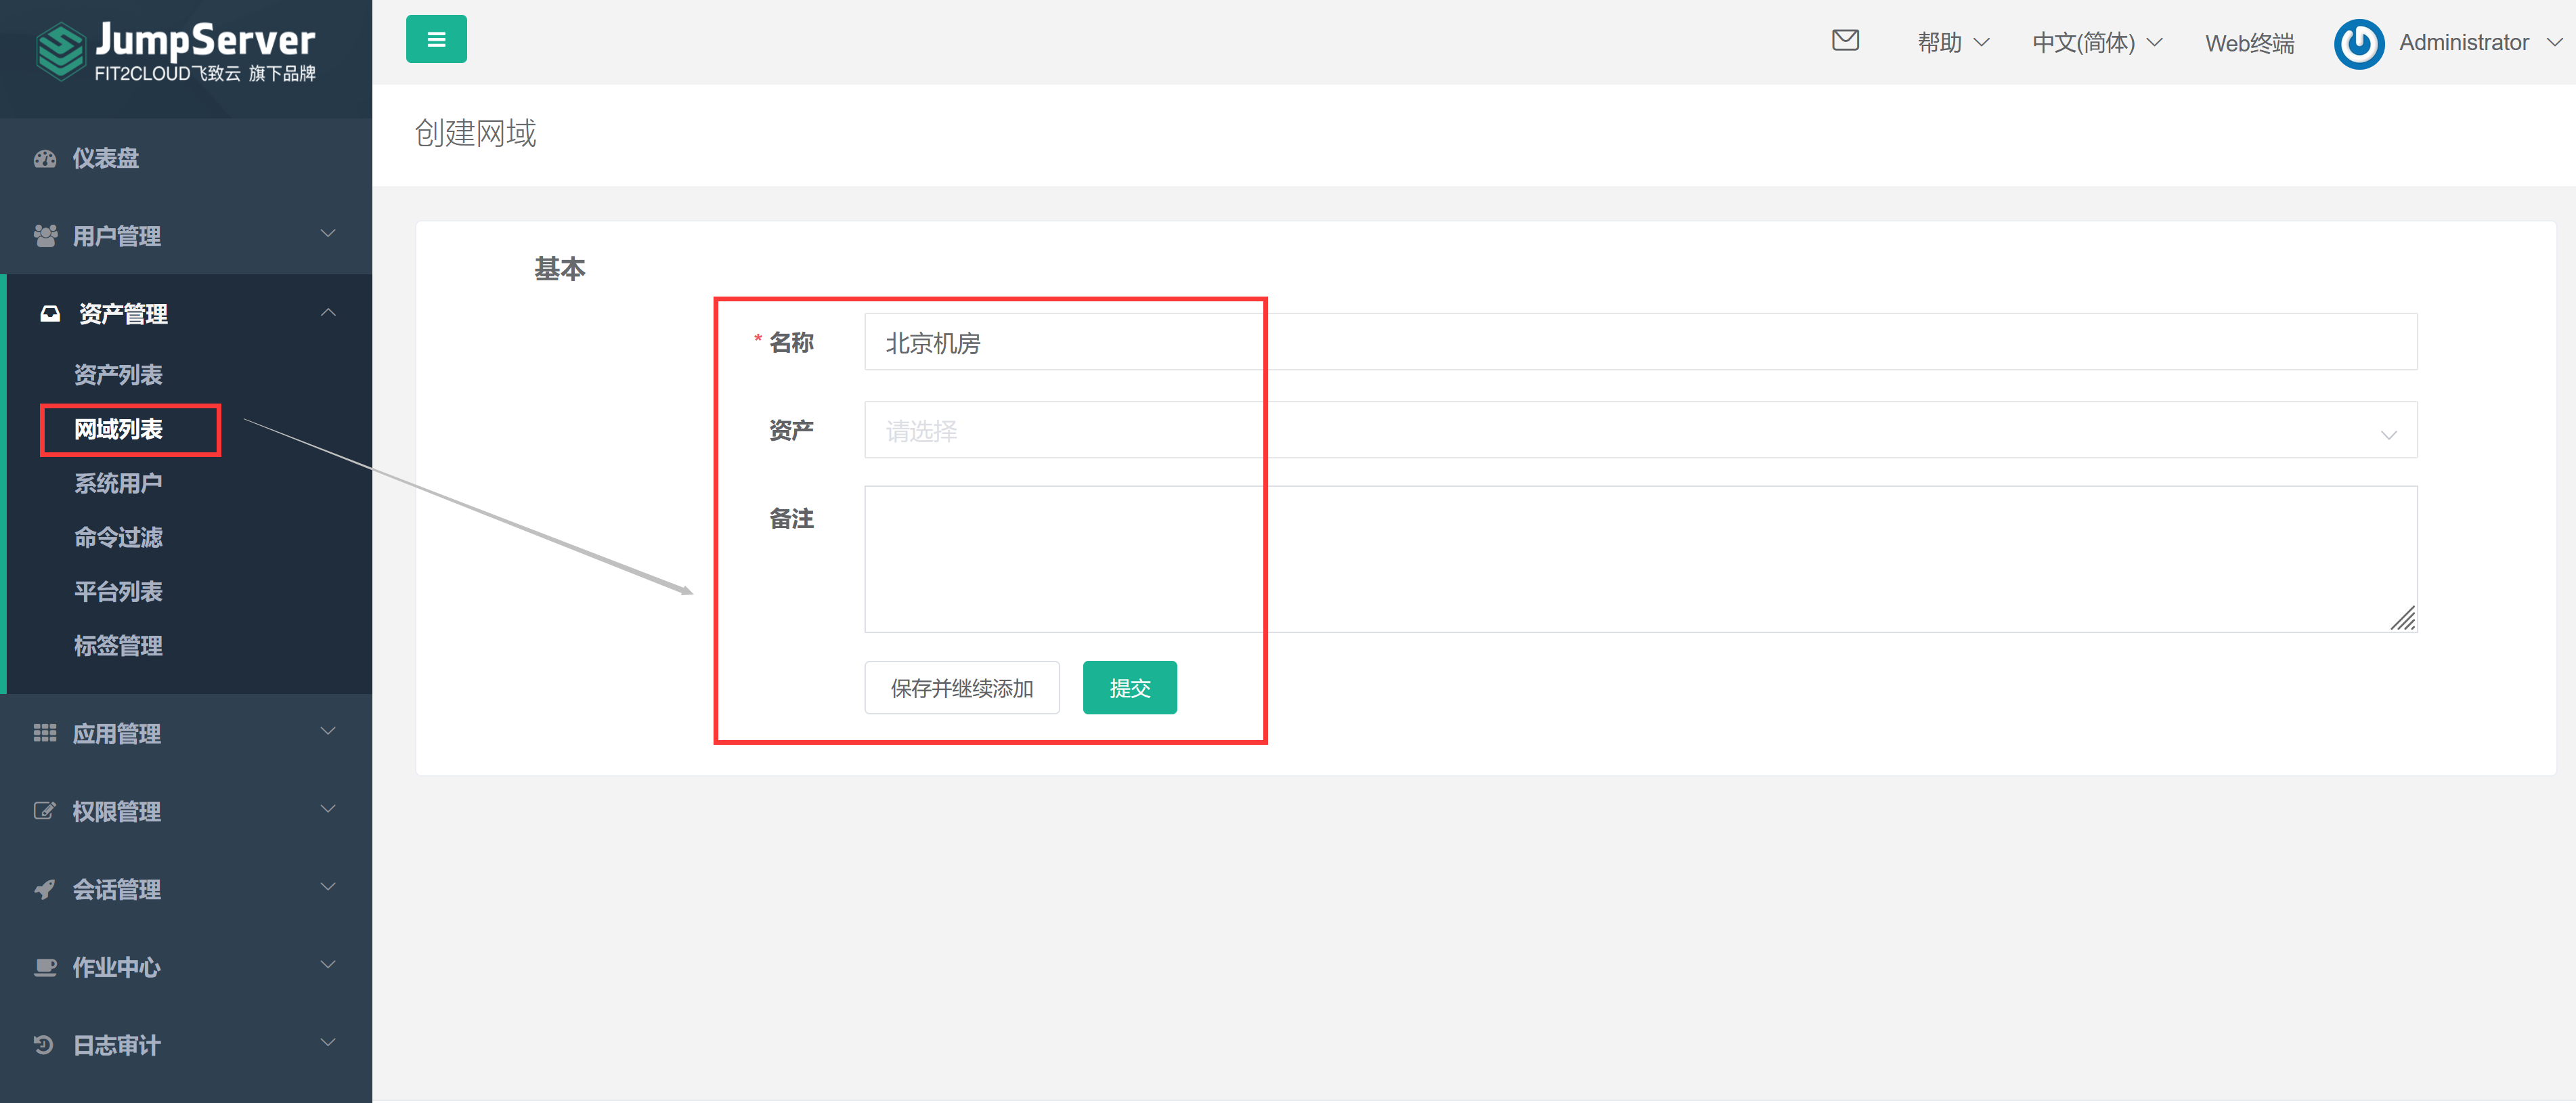This screenshot has width=2576, height=1103.
Task: Open 标签管理 submenu item
Action: pyautogui.click(x=118, y=645)
